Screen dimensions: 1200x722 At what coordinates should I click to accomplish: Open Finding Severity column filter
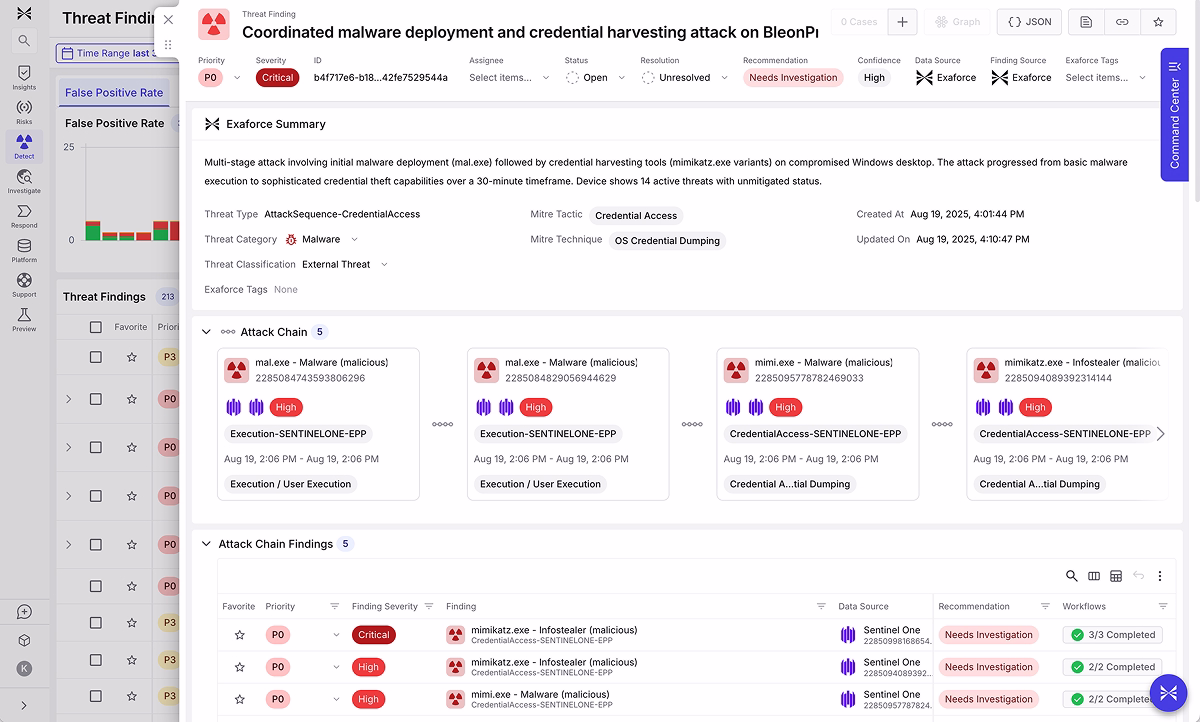(429, 606)
